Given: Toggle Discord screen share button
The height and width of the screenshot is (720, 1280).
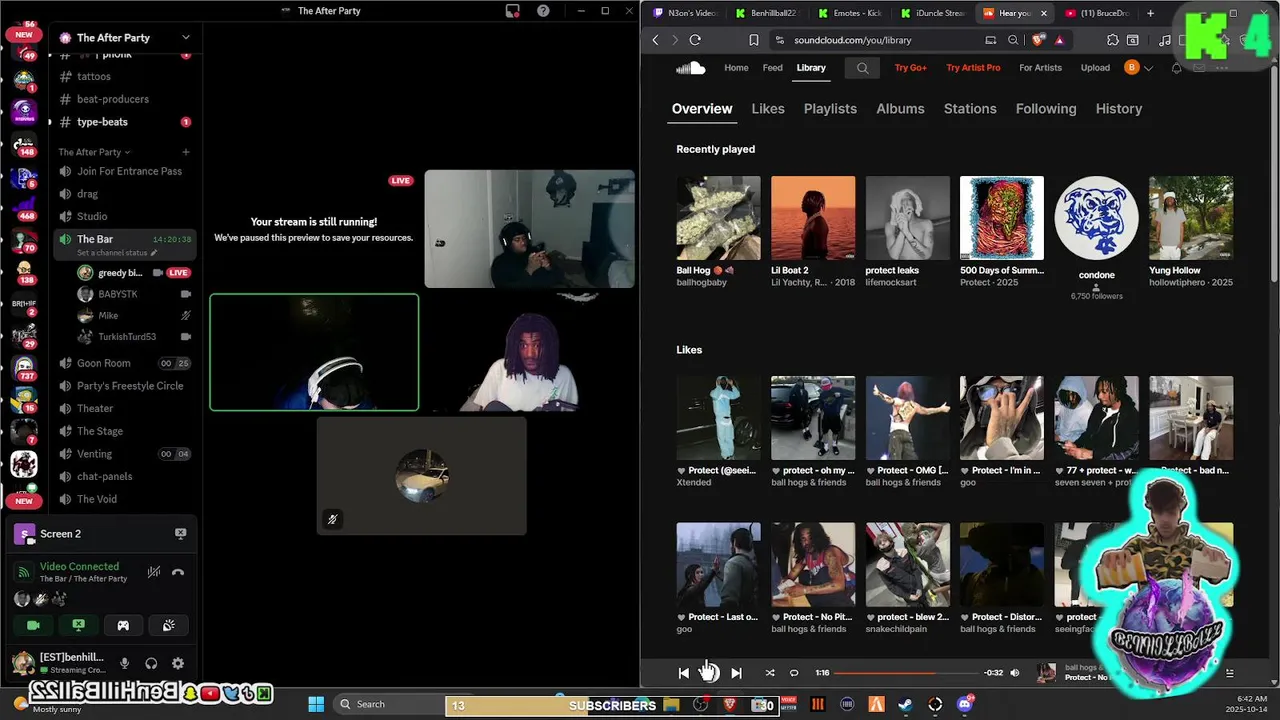Looking at the screenshot, I should click(78, 625).
